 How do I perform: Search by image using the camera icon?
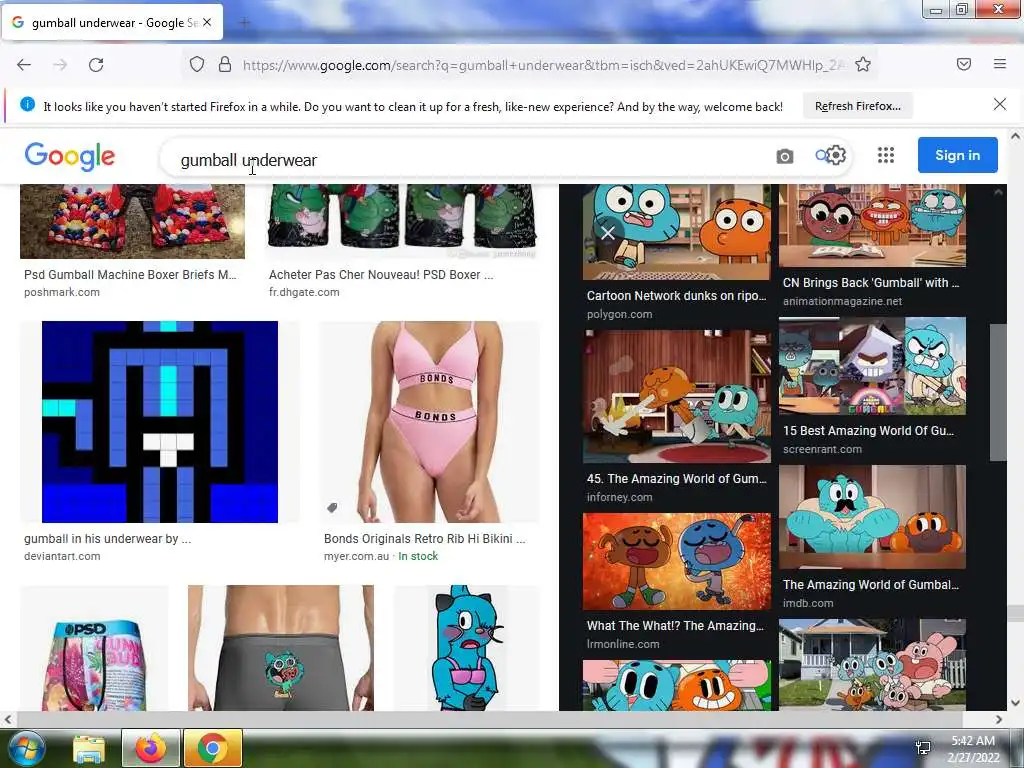(784, 156)
